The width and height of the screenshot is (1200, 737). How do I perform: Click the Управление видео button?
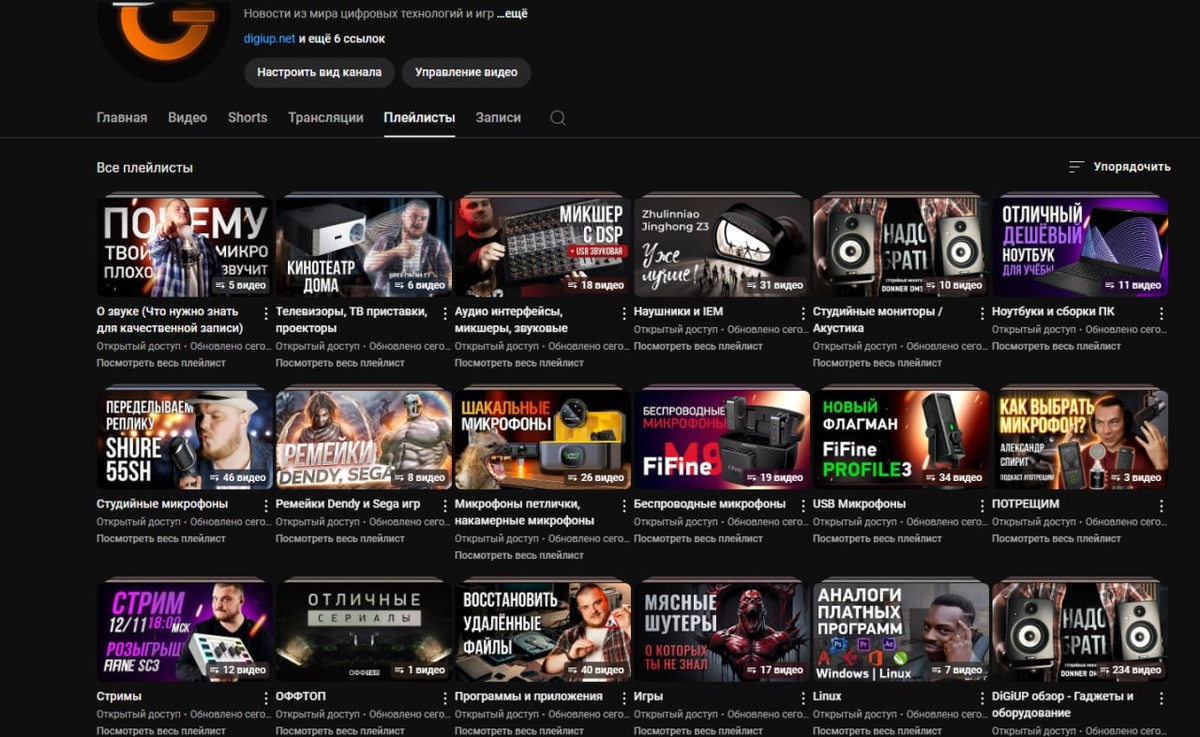click(x=466, y=72)
